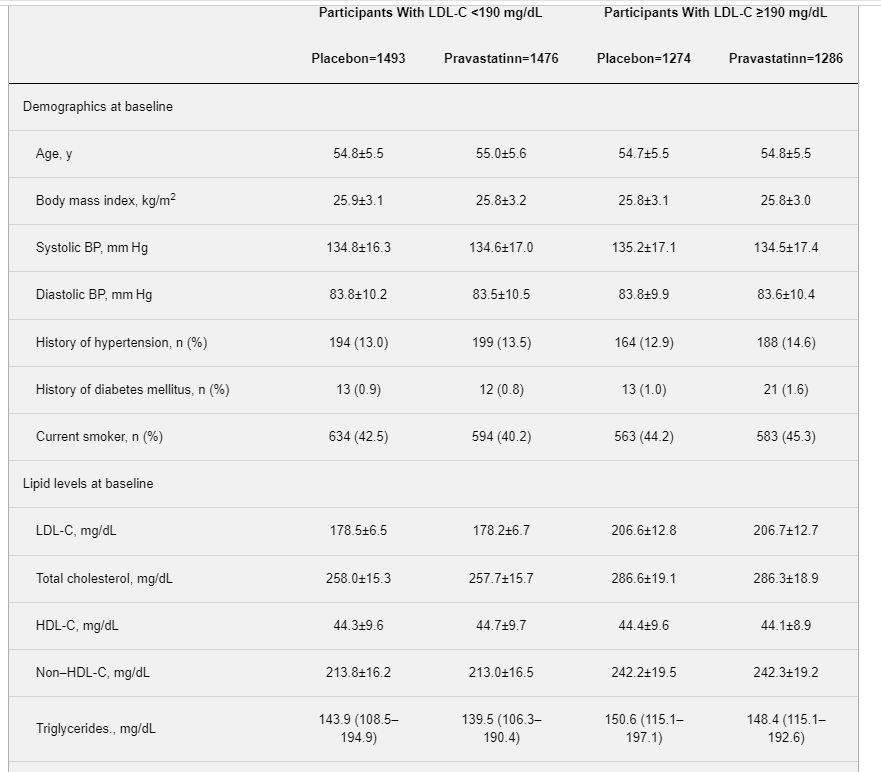
Task: Click the Current smoker value 634 (42.5)
Action: (358, 437)
